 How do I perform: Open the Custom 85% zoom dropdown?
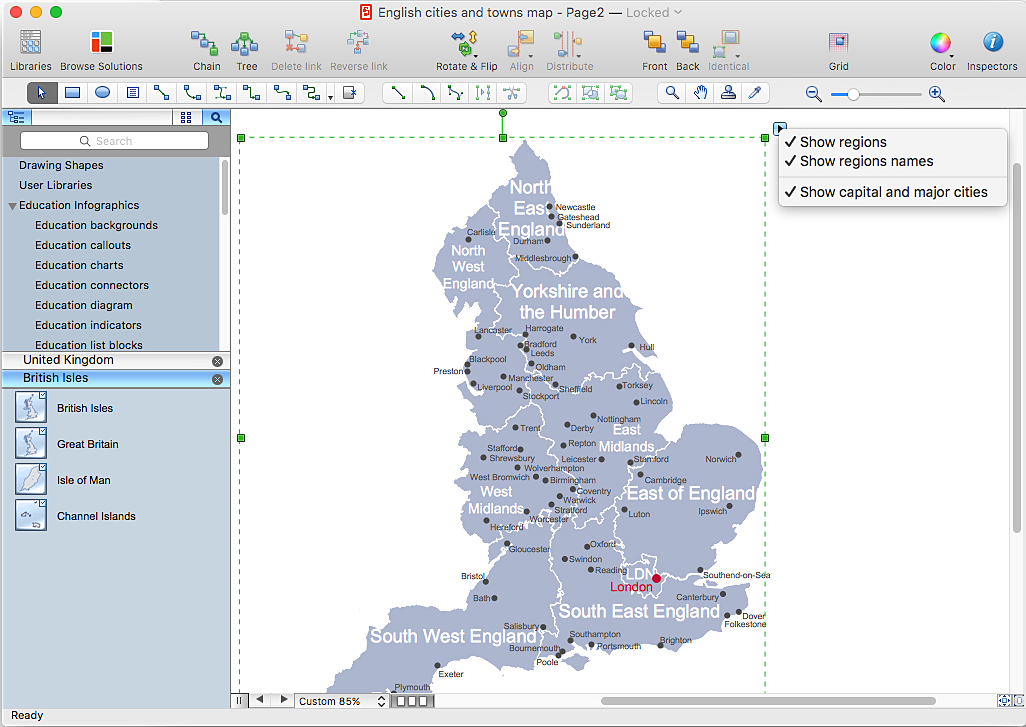340,700
